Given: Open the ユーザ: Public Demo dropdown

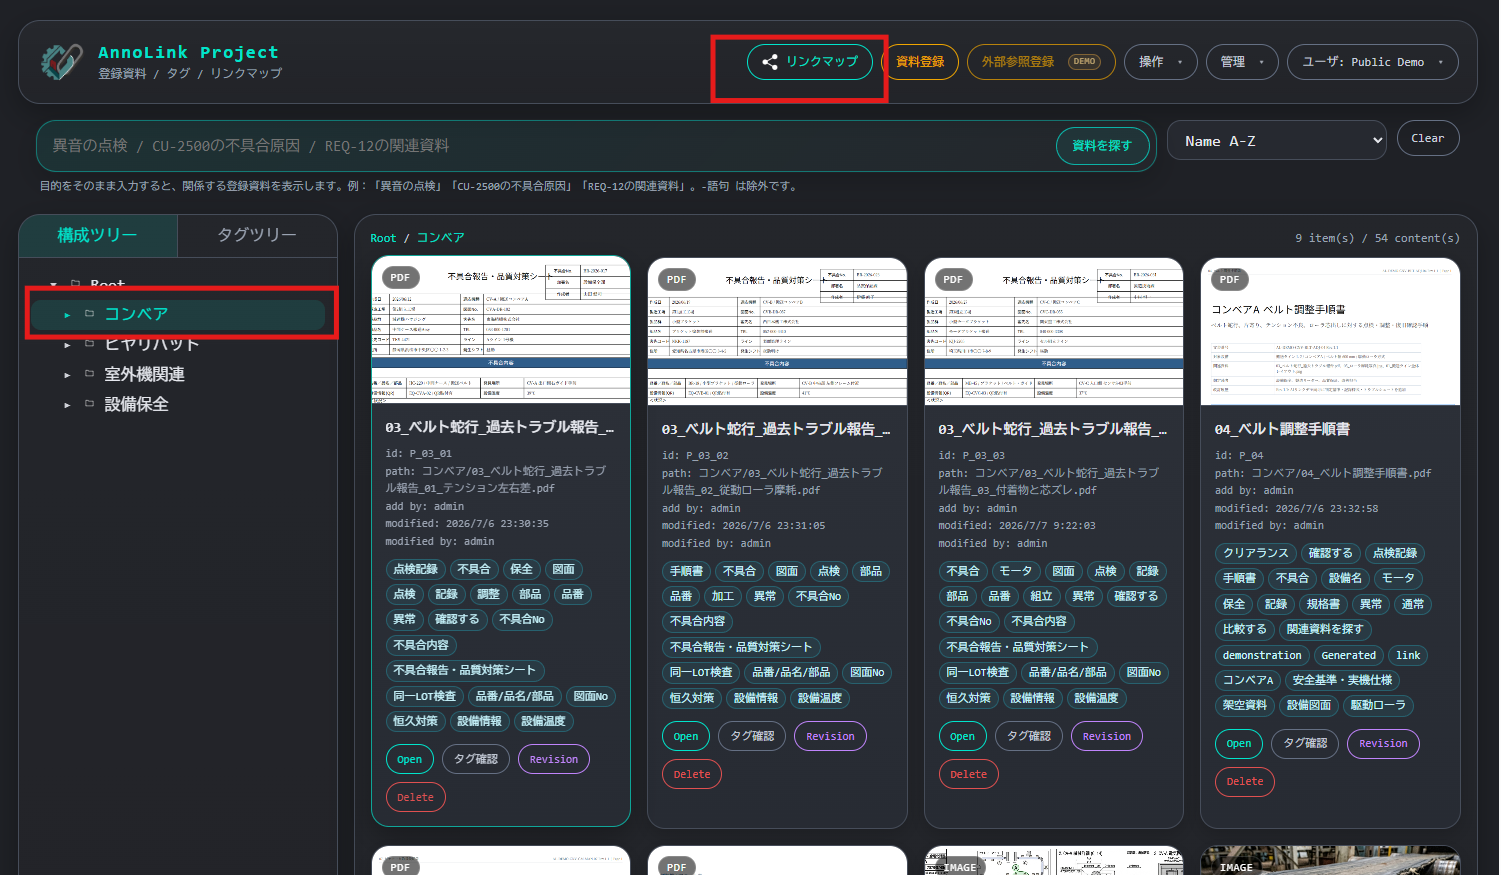Looking at the screenshot, I should 1373,62.
